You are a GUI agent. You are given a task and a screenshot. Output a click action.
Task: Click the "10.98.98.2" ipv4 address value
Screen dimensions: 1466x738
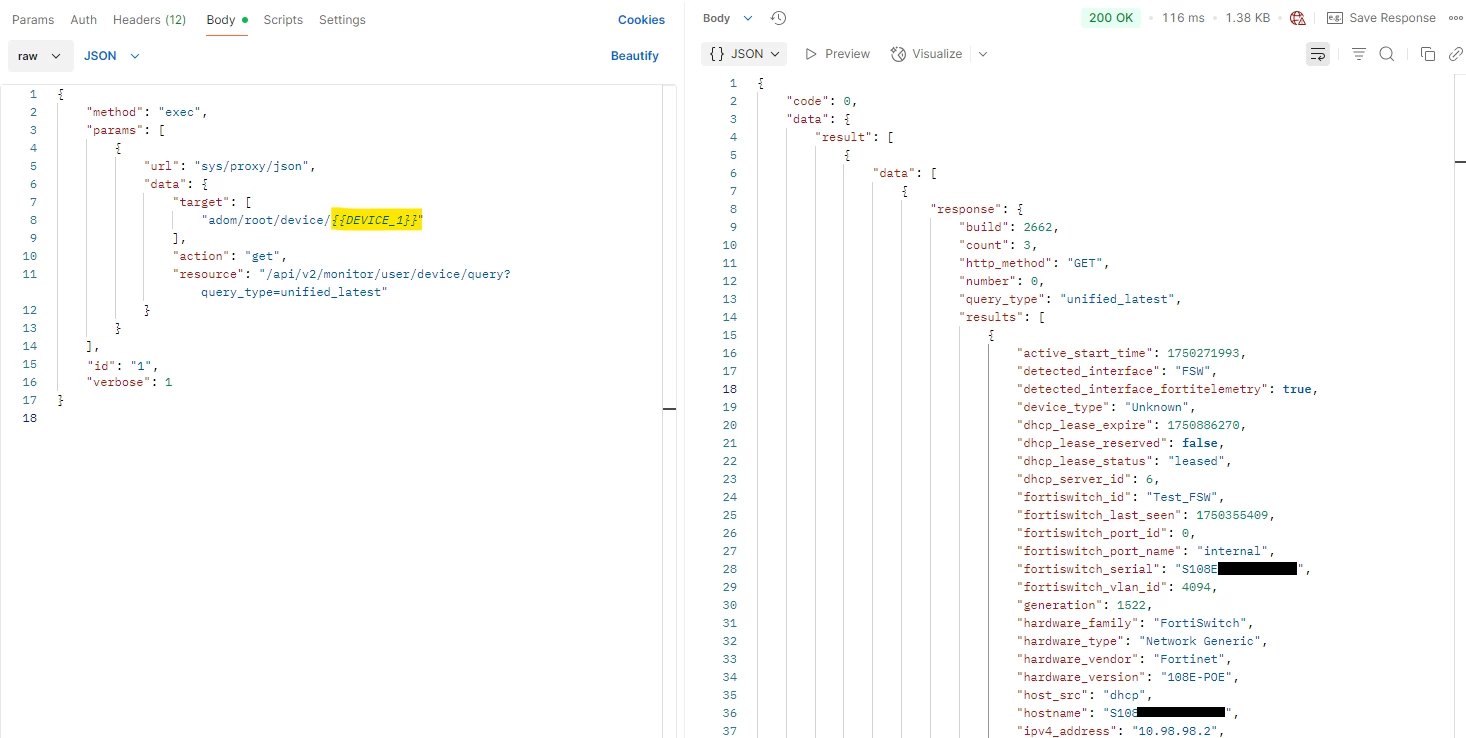[1177, 731]
